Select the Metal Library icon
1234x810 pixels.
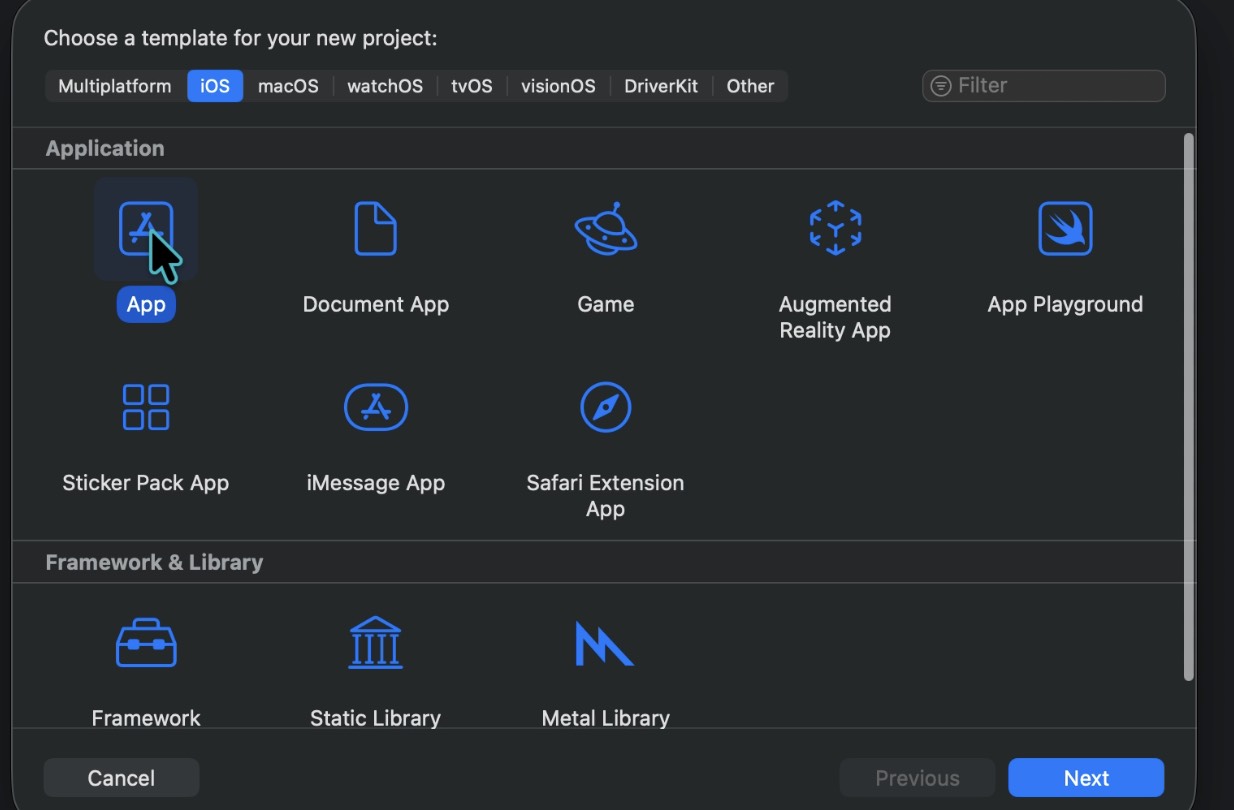[x=604, y=643]
